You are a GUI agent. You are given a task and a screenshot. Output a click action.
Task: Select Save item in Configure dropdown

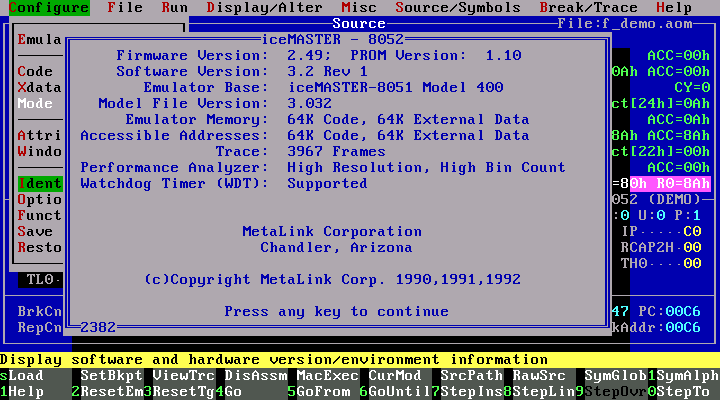point(35,231)
